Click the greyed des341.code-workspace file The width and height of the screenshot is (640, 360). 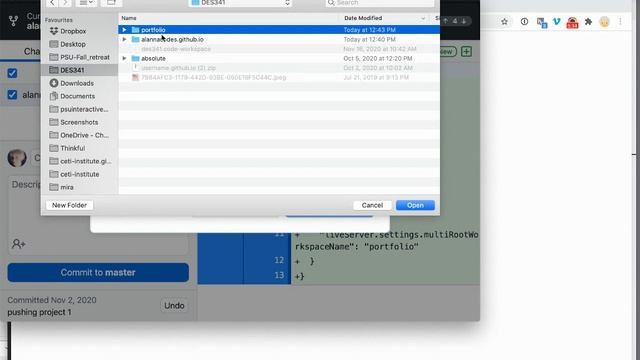[176, 49]
